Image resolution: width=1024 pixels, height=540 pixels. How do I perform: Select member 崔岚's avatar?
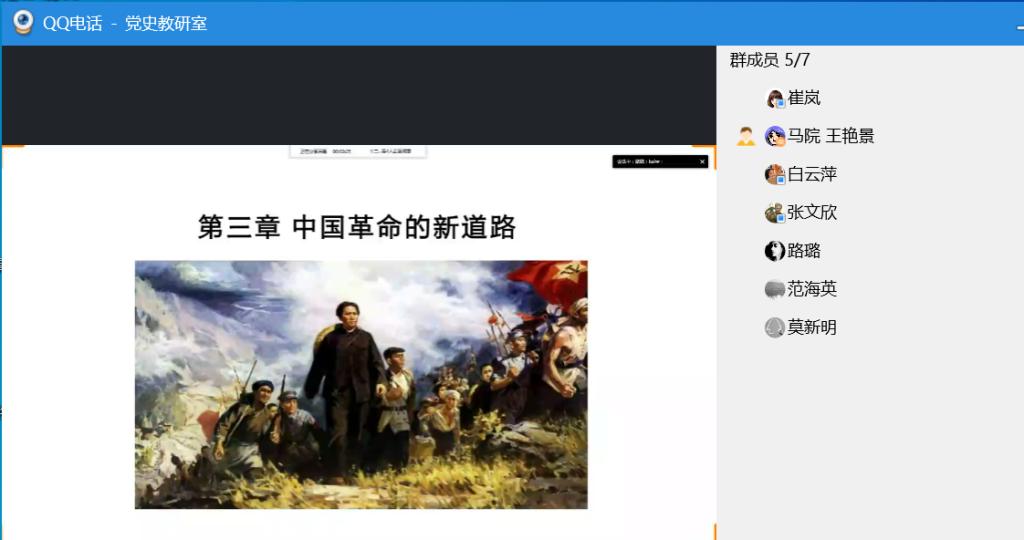tap(775, 98)
